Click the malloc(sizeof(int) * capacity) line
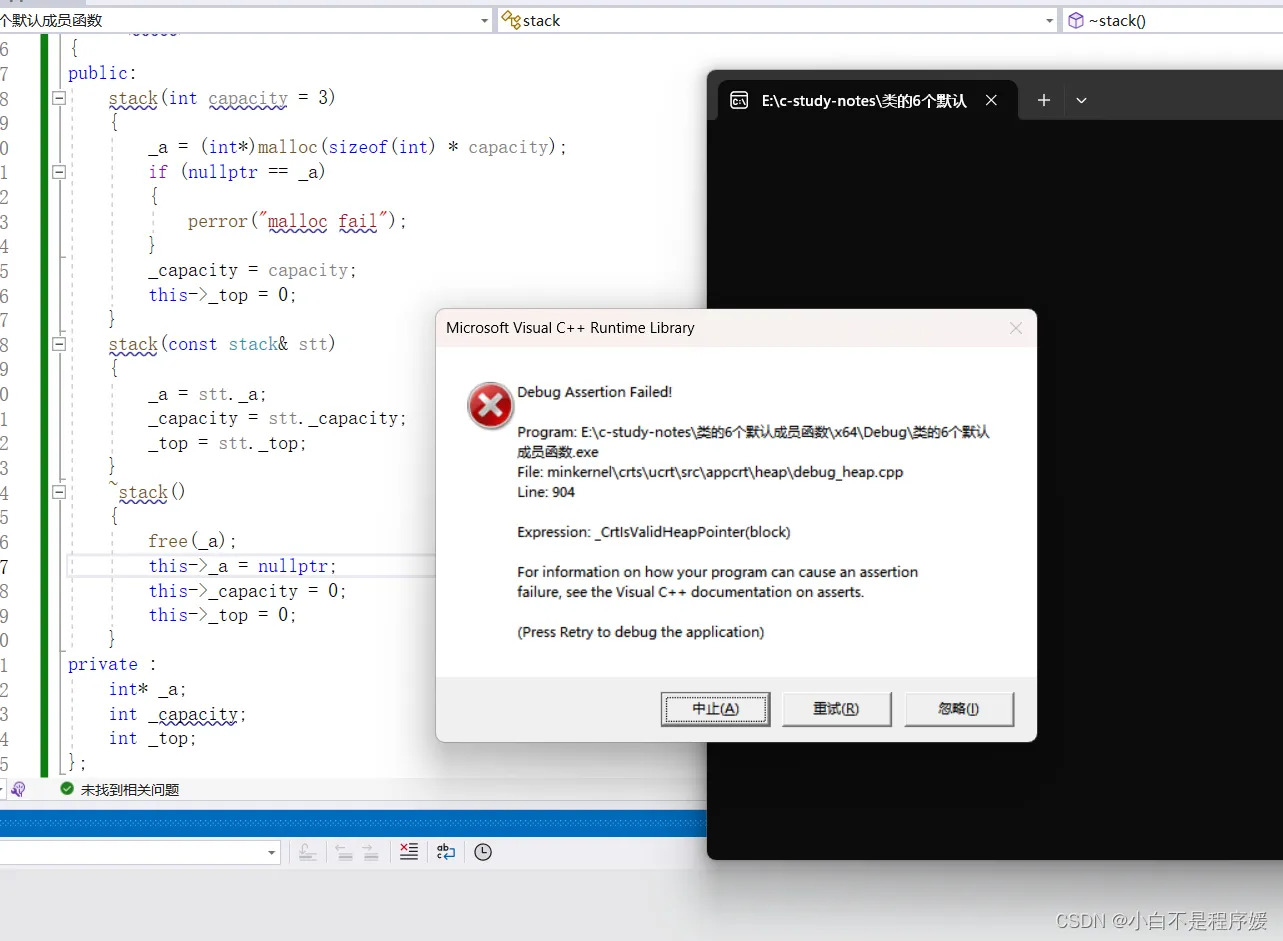1283x941 pixels. pos(357,147)
